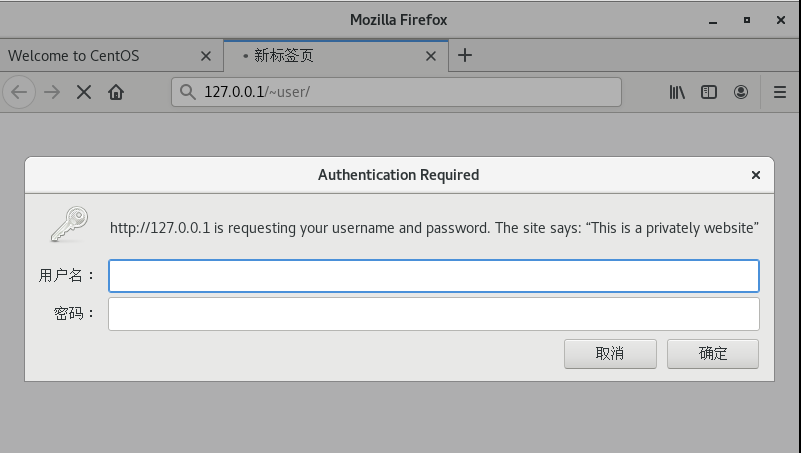
Task: Open the Firefox account icon
Action: click(741, 92)
